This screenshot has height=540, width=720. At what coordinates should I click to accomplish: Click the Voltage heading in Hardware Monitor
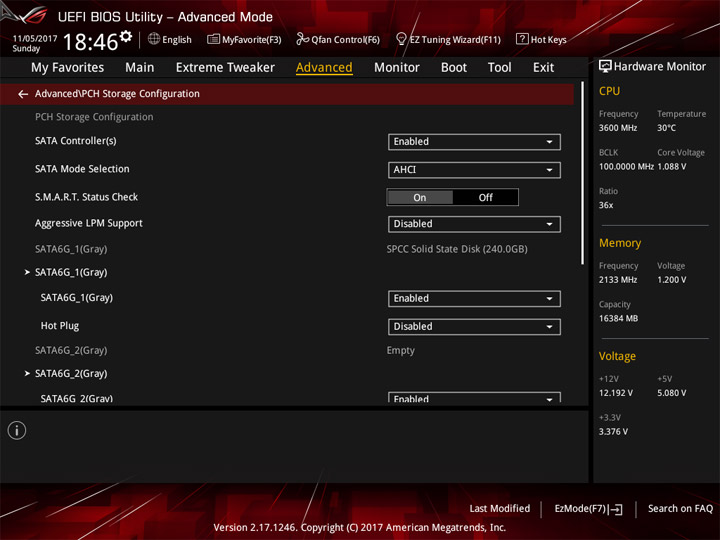coord(617,356)
